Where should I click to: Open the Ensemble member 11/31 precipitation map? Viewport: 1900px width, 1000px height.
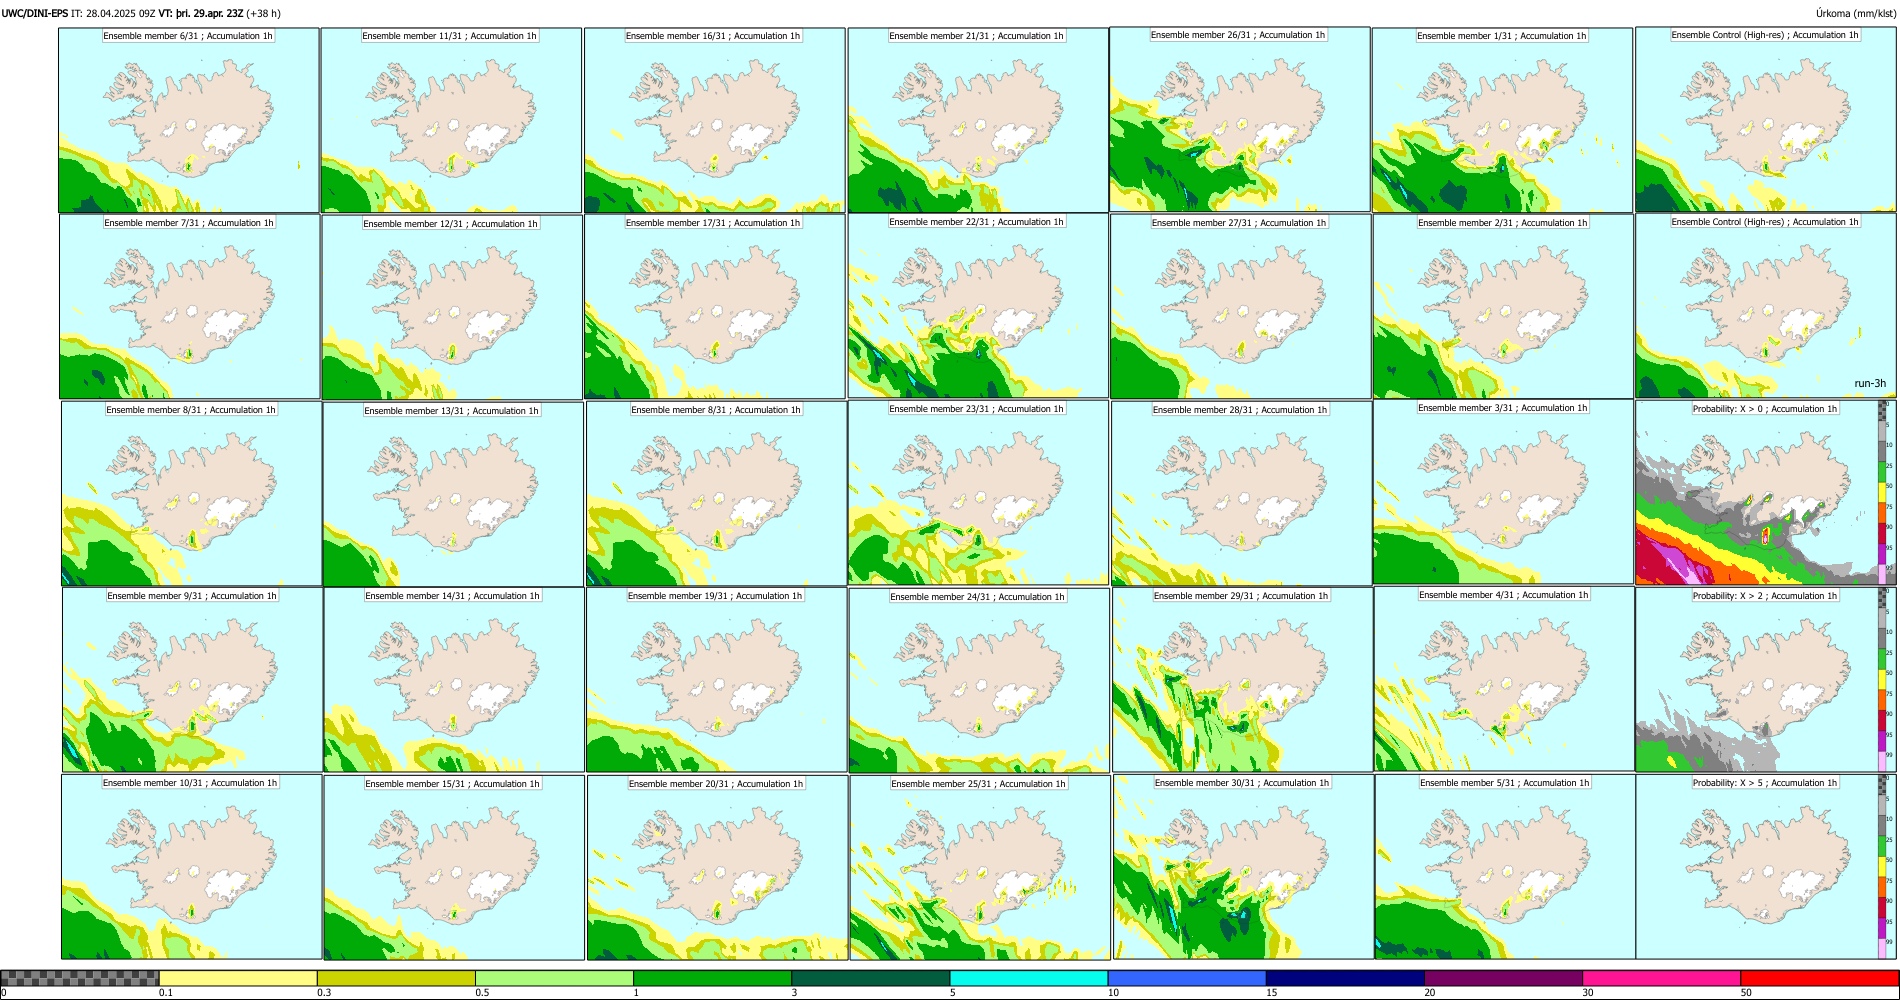click(451, 120)
